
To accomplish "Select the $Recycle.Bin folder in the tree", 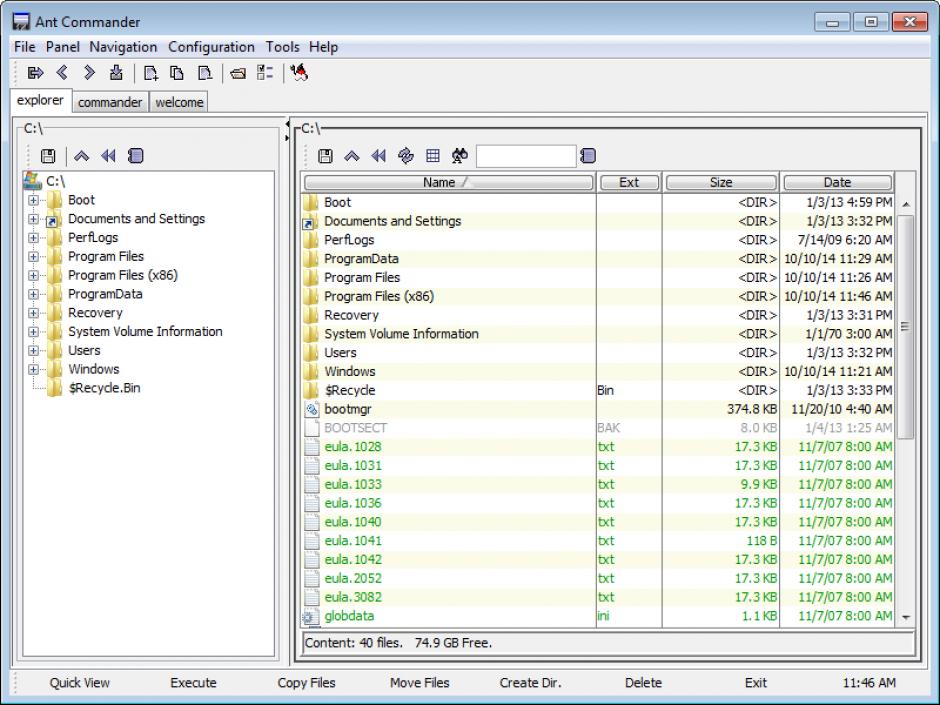I will pos(104,388).
